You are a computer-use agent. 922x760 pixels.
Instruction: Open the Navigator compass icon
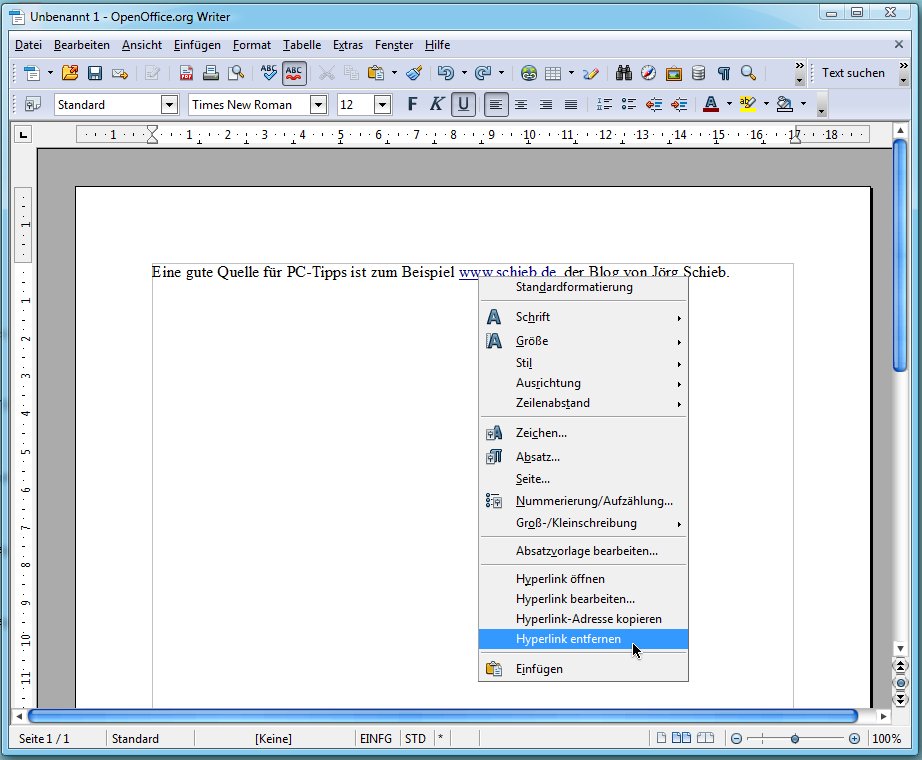pyautogui.click(x=649, y=73)
